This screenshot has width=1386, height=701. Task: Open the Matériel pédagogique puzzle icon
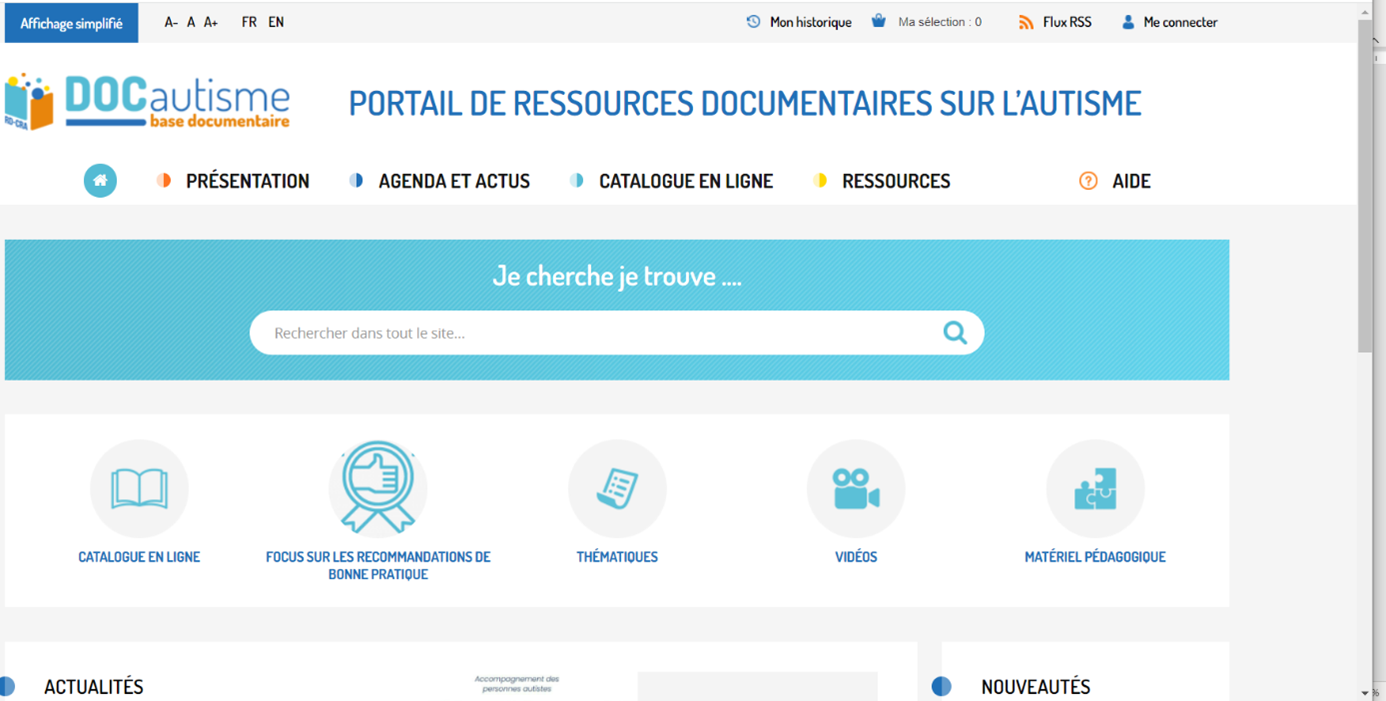coord(1095,489)
